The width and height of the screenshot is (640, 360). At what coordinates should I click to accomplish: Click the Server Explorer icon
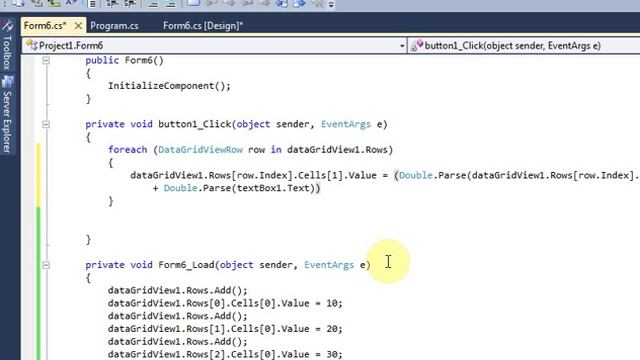(7, 82)
